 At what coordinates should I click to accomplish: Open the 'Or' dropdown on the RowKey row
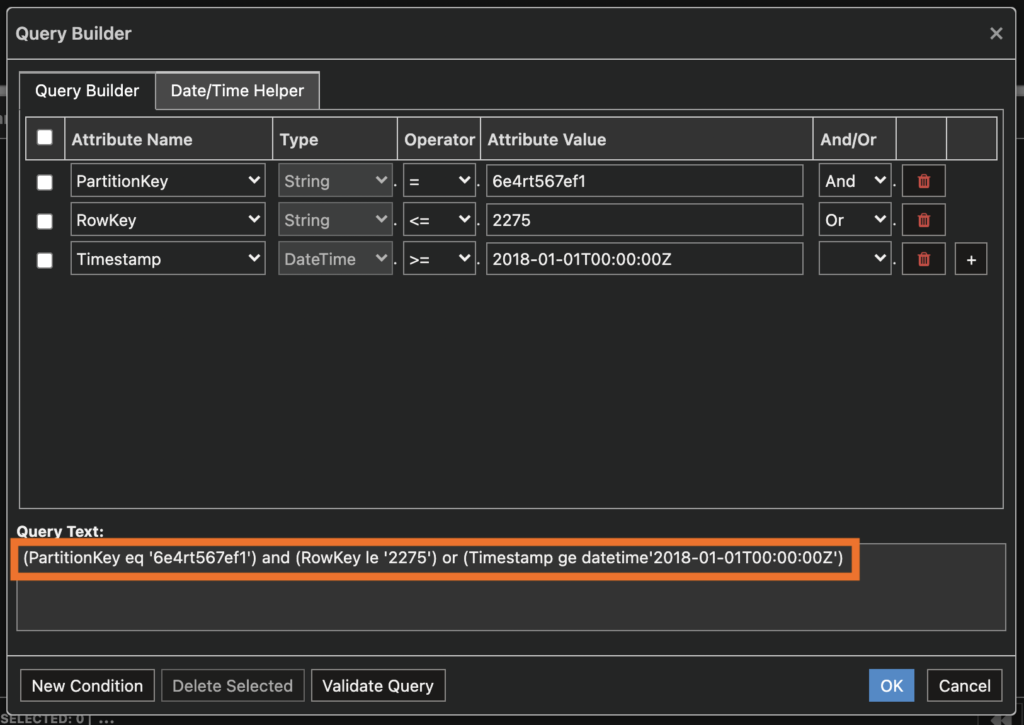(x=853, y=219)
